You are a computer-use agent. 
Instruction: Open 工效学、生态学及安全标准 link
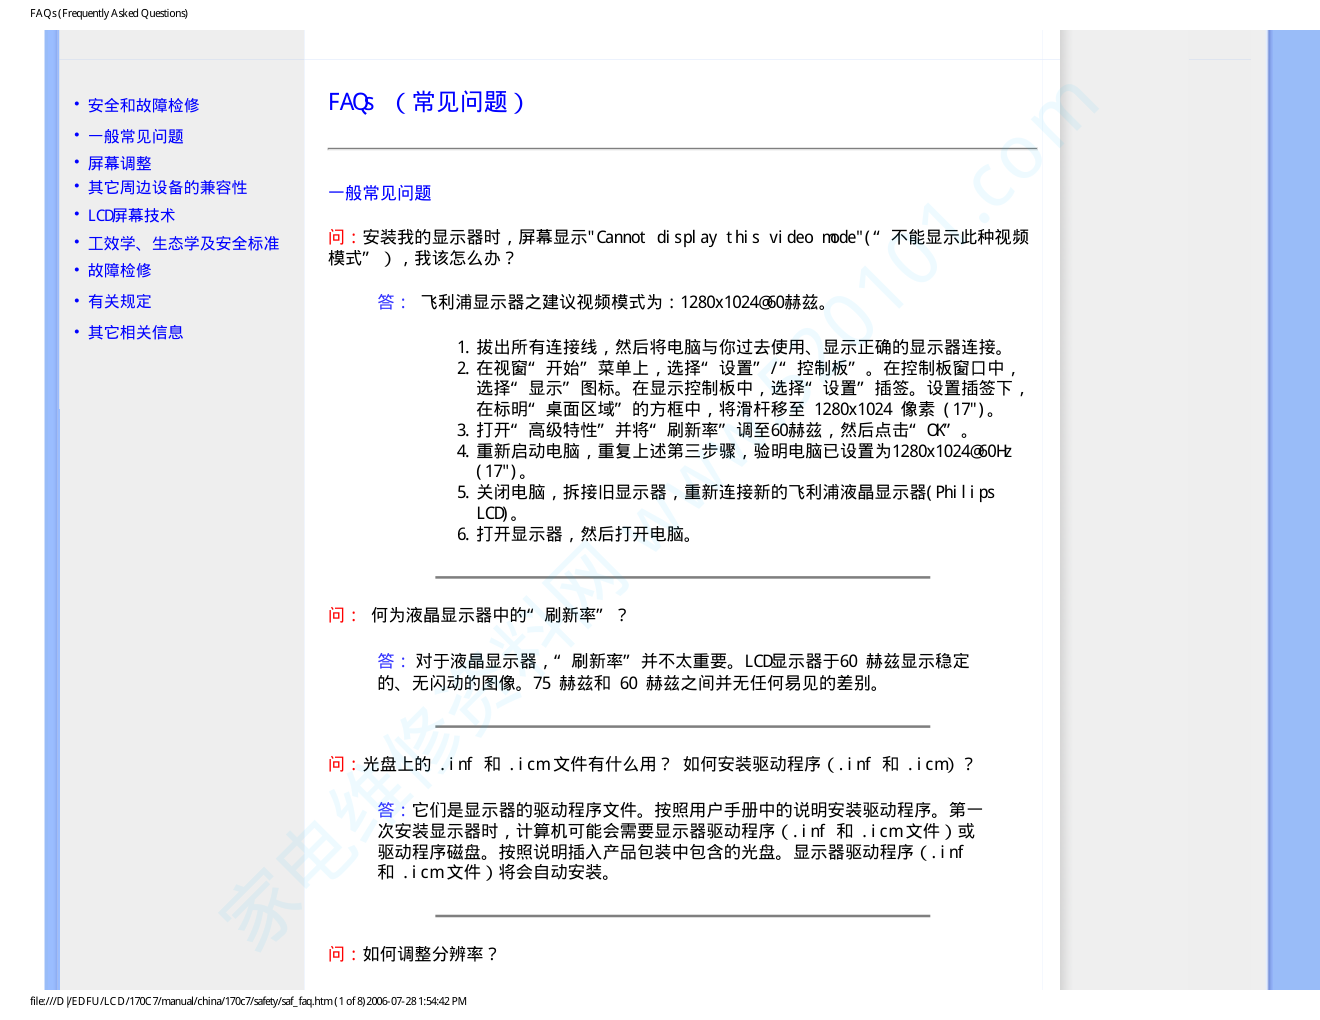click(x=183, y=243)
